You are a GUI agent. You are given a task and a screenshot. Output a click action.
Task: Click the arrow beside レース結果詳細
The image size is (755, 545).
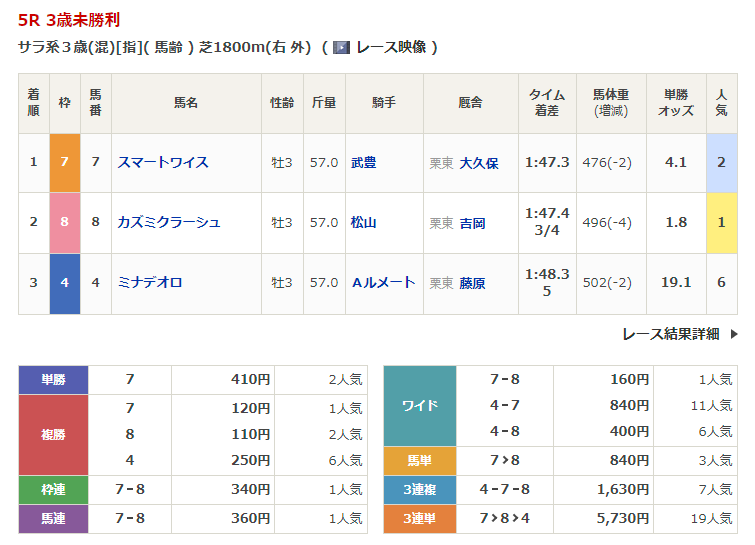tap(733, 334)
